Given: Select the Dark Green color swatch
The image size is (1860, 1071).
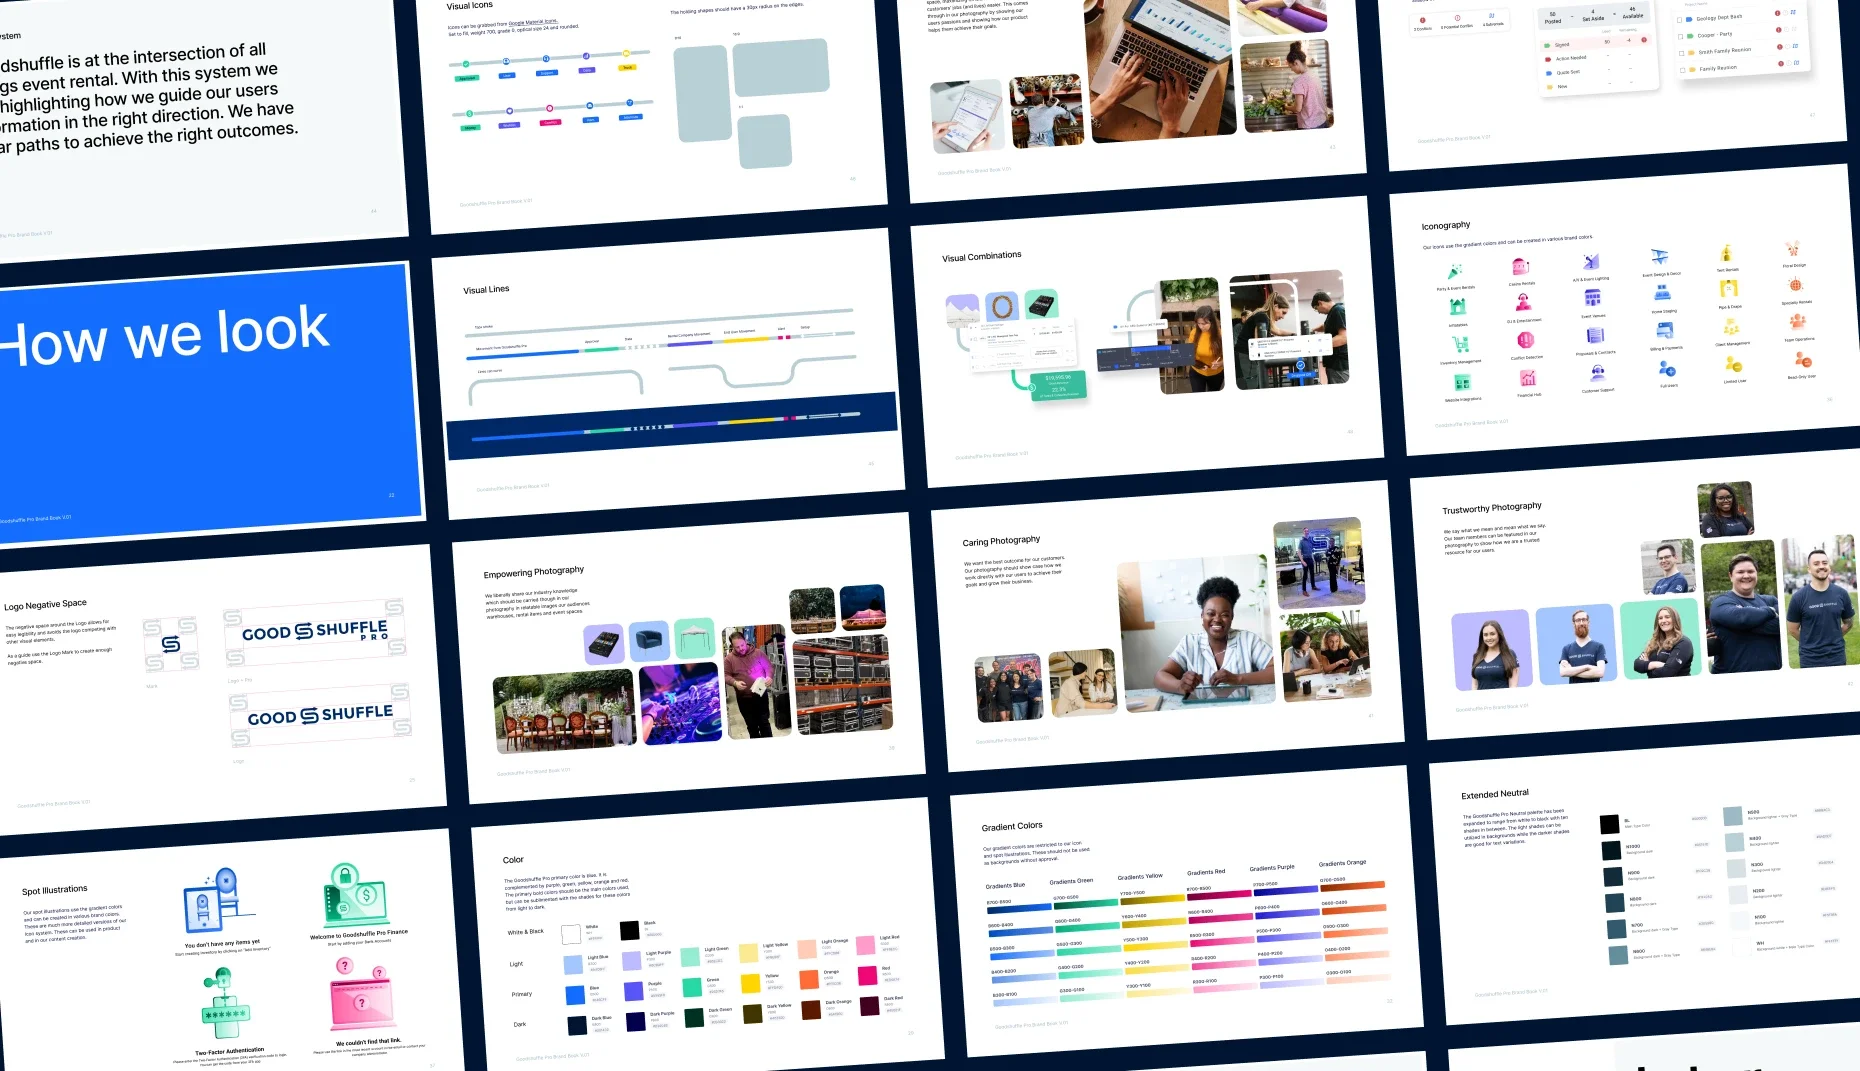Looking at the screenshot, I should (x=694, y=1016).
